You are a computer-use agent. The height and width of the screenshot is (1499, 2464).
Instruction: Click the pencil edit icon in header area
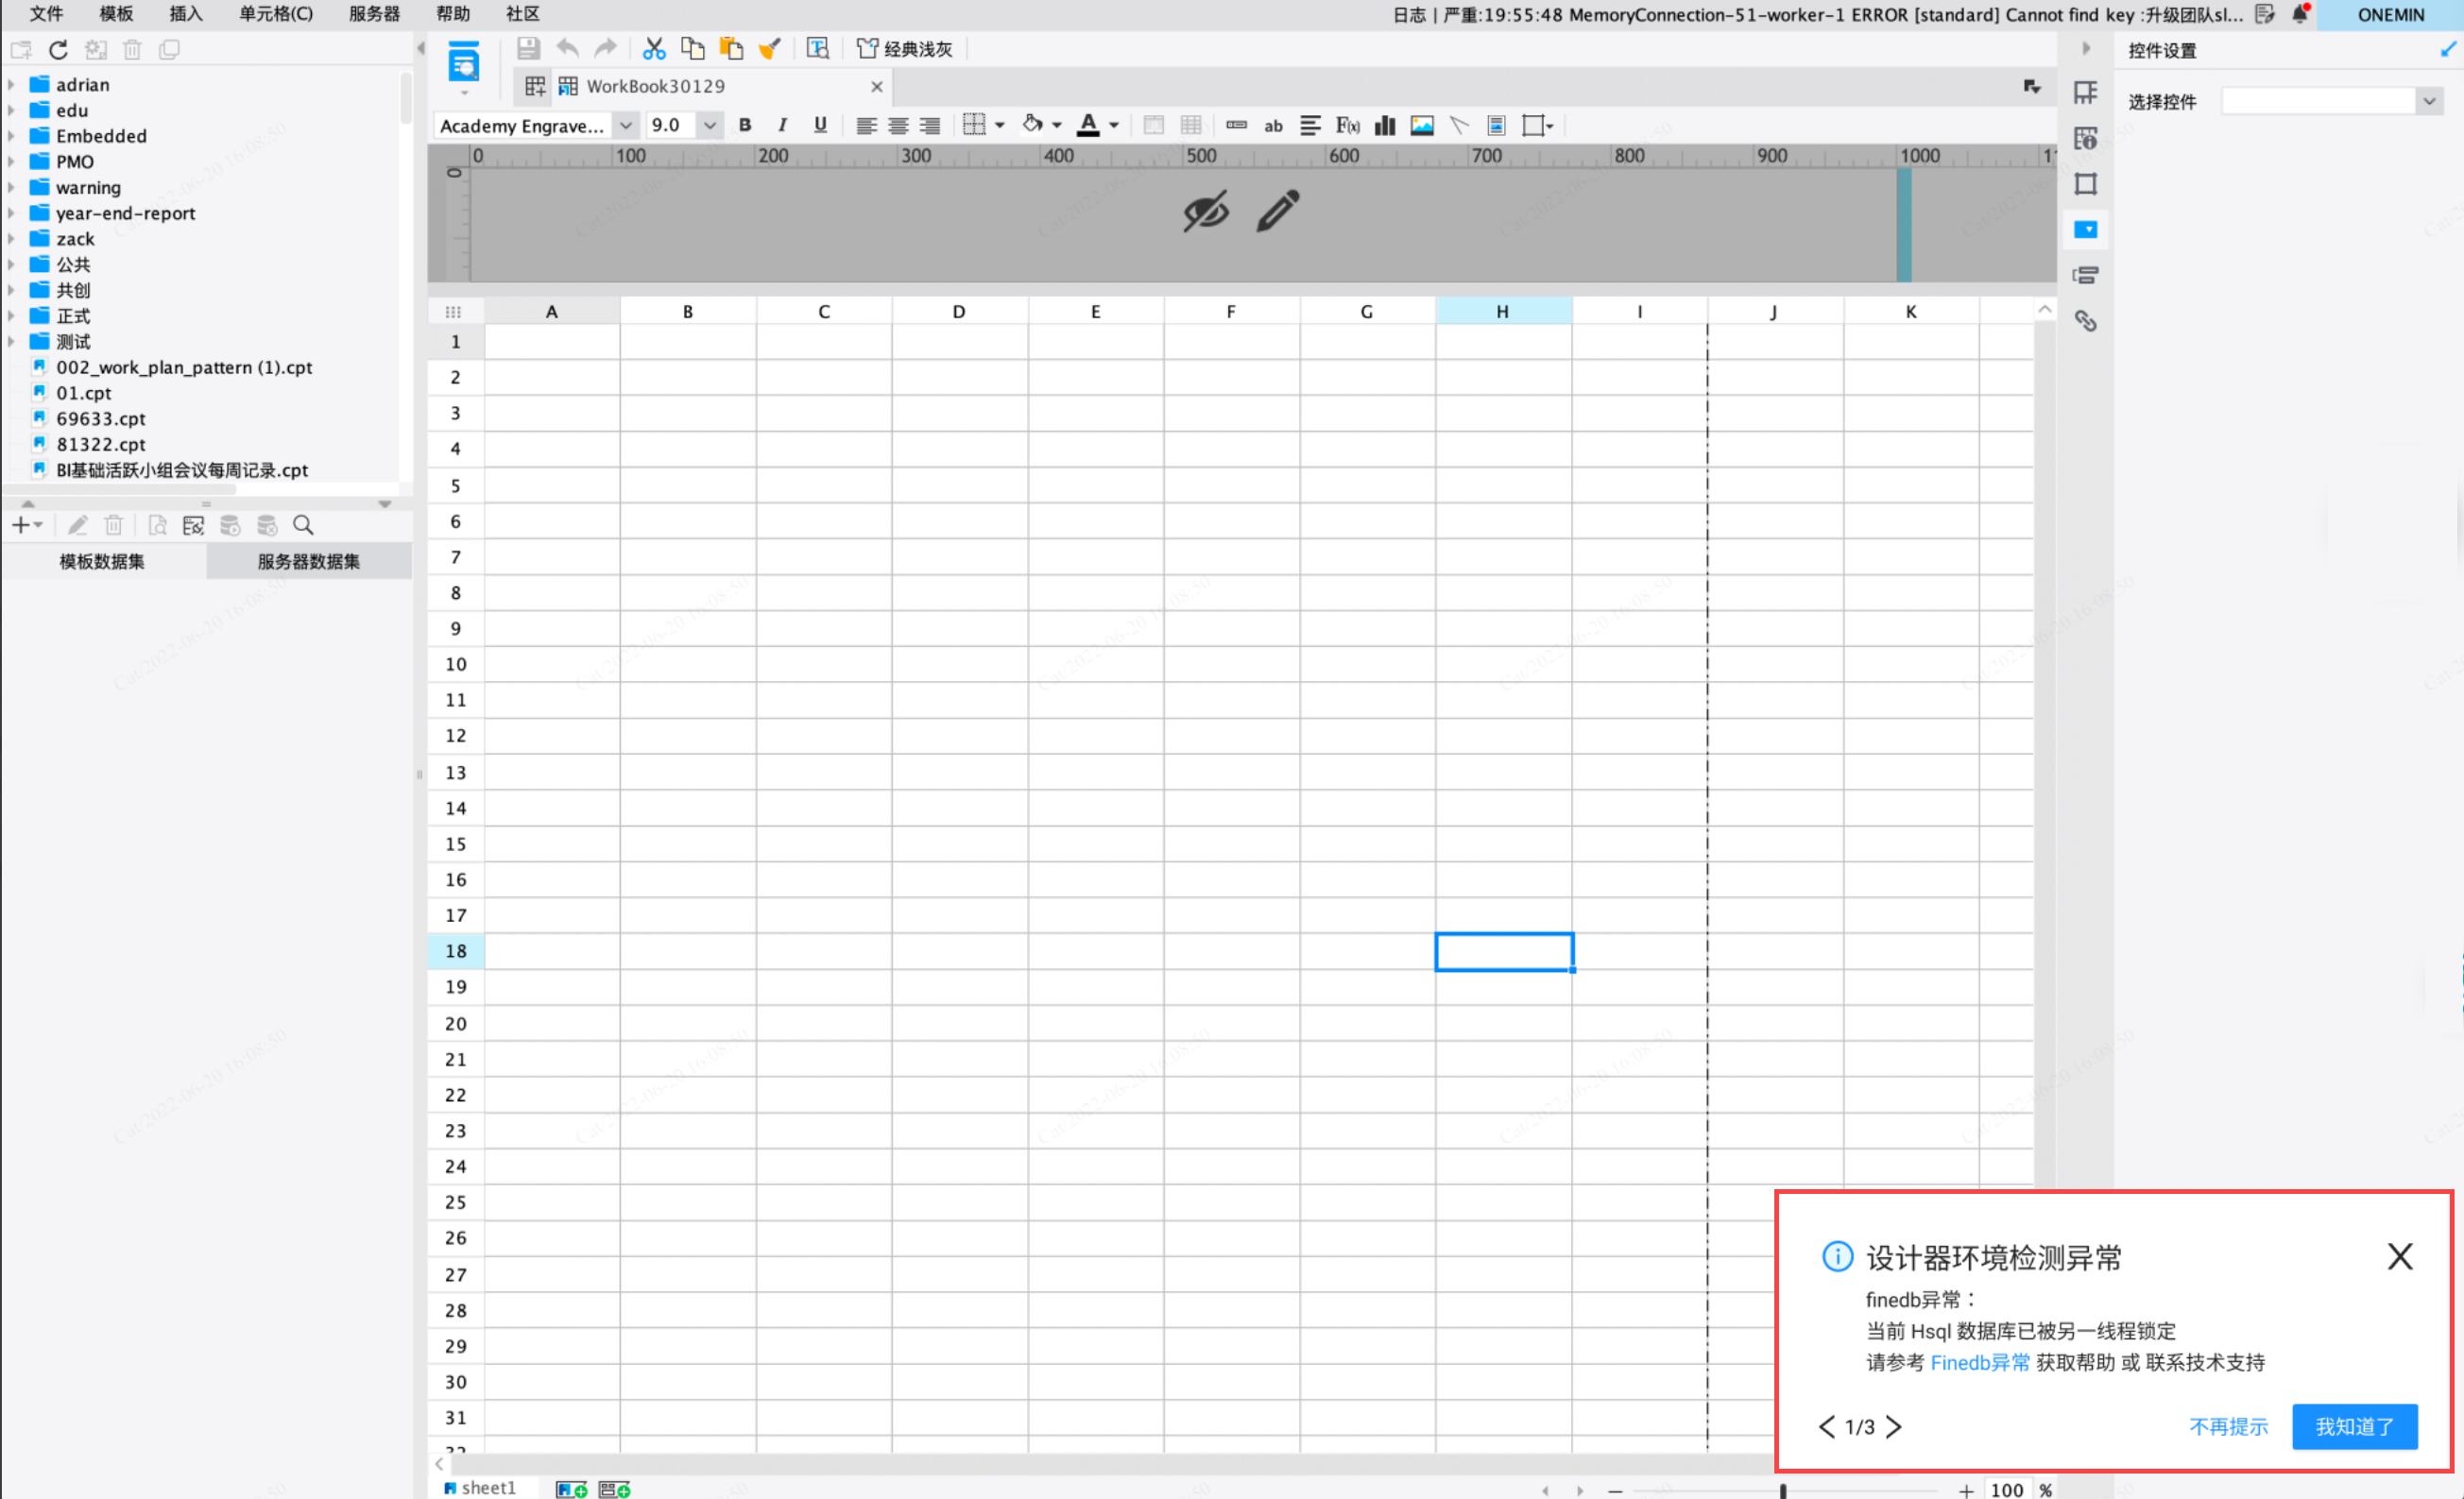pyautogui.click(x=1278, y=211)
